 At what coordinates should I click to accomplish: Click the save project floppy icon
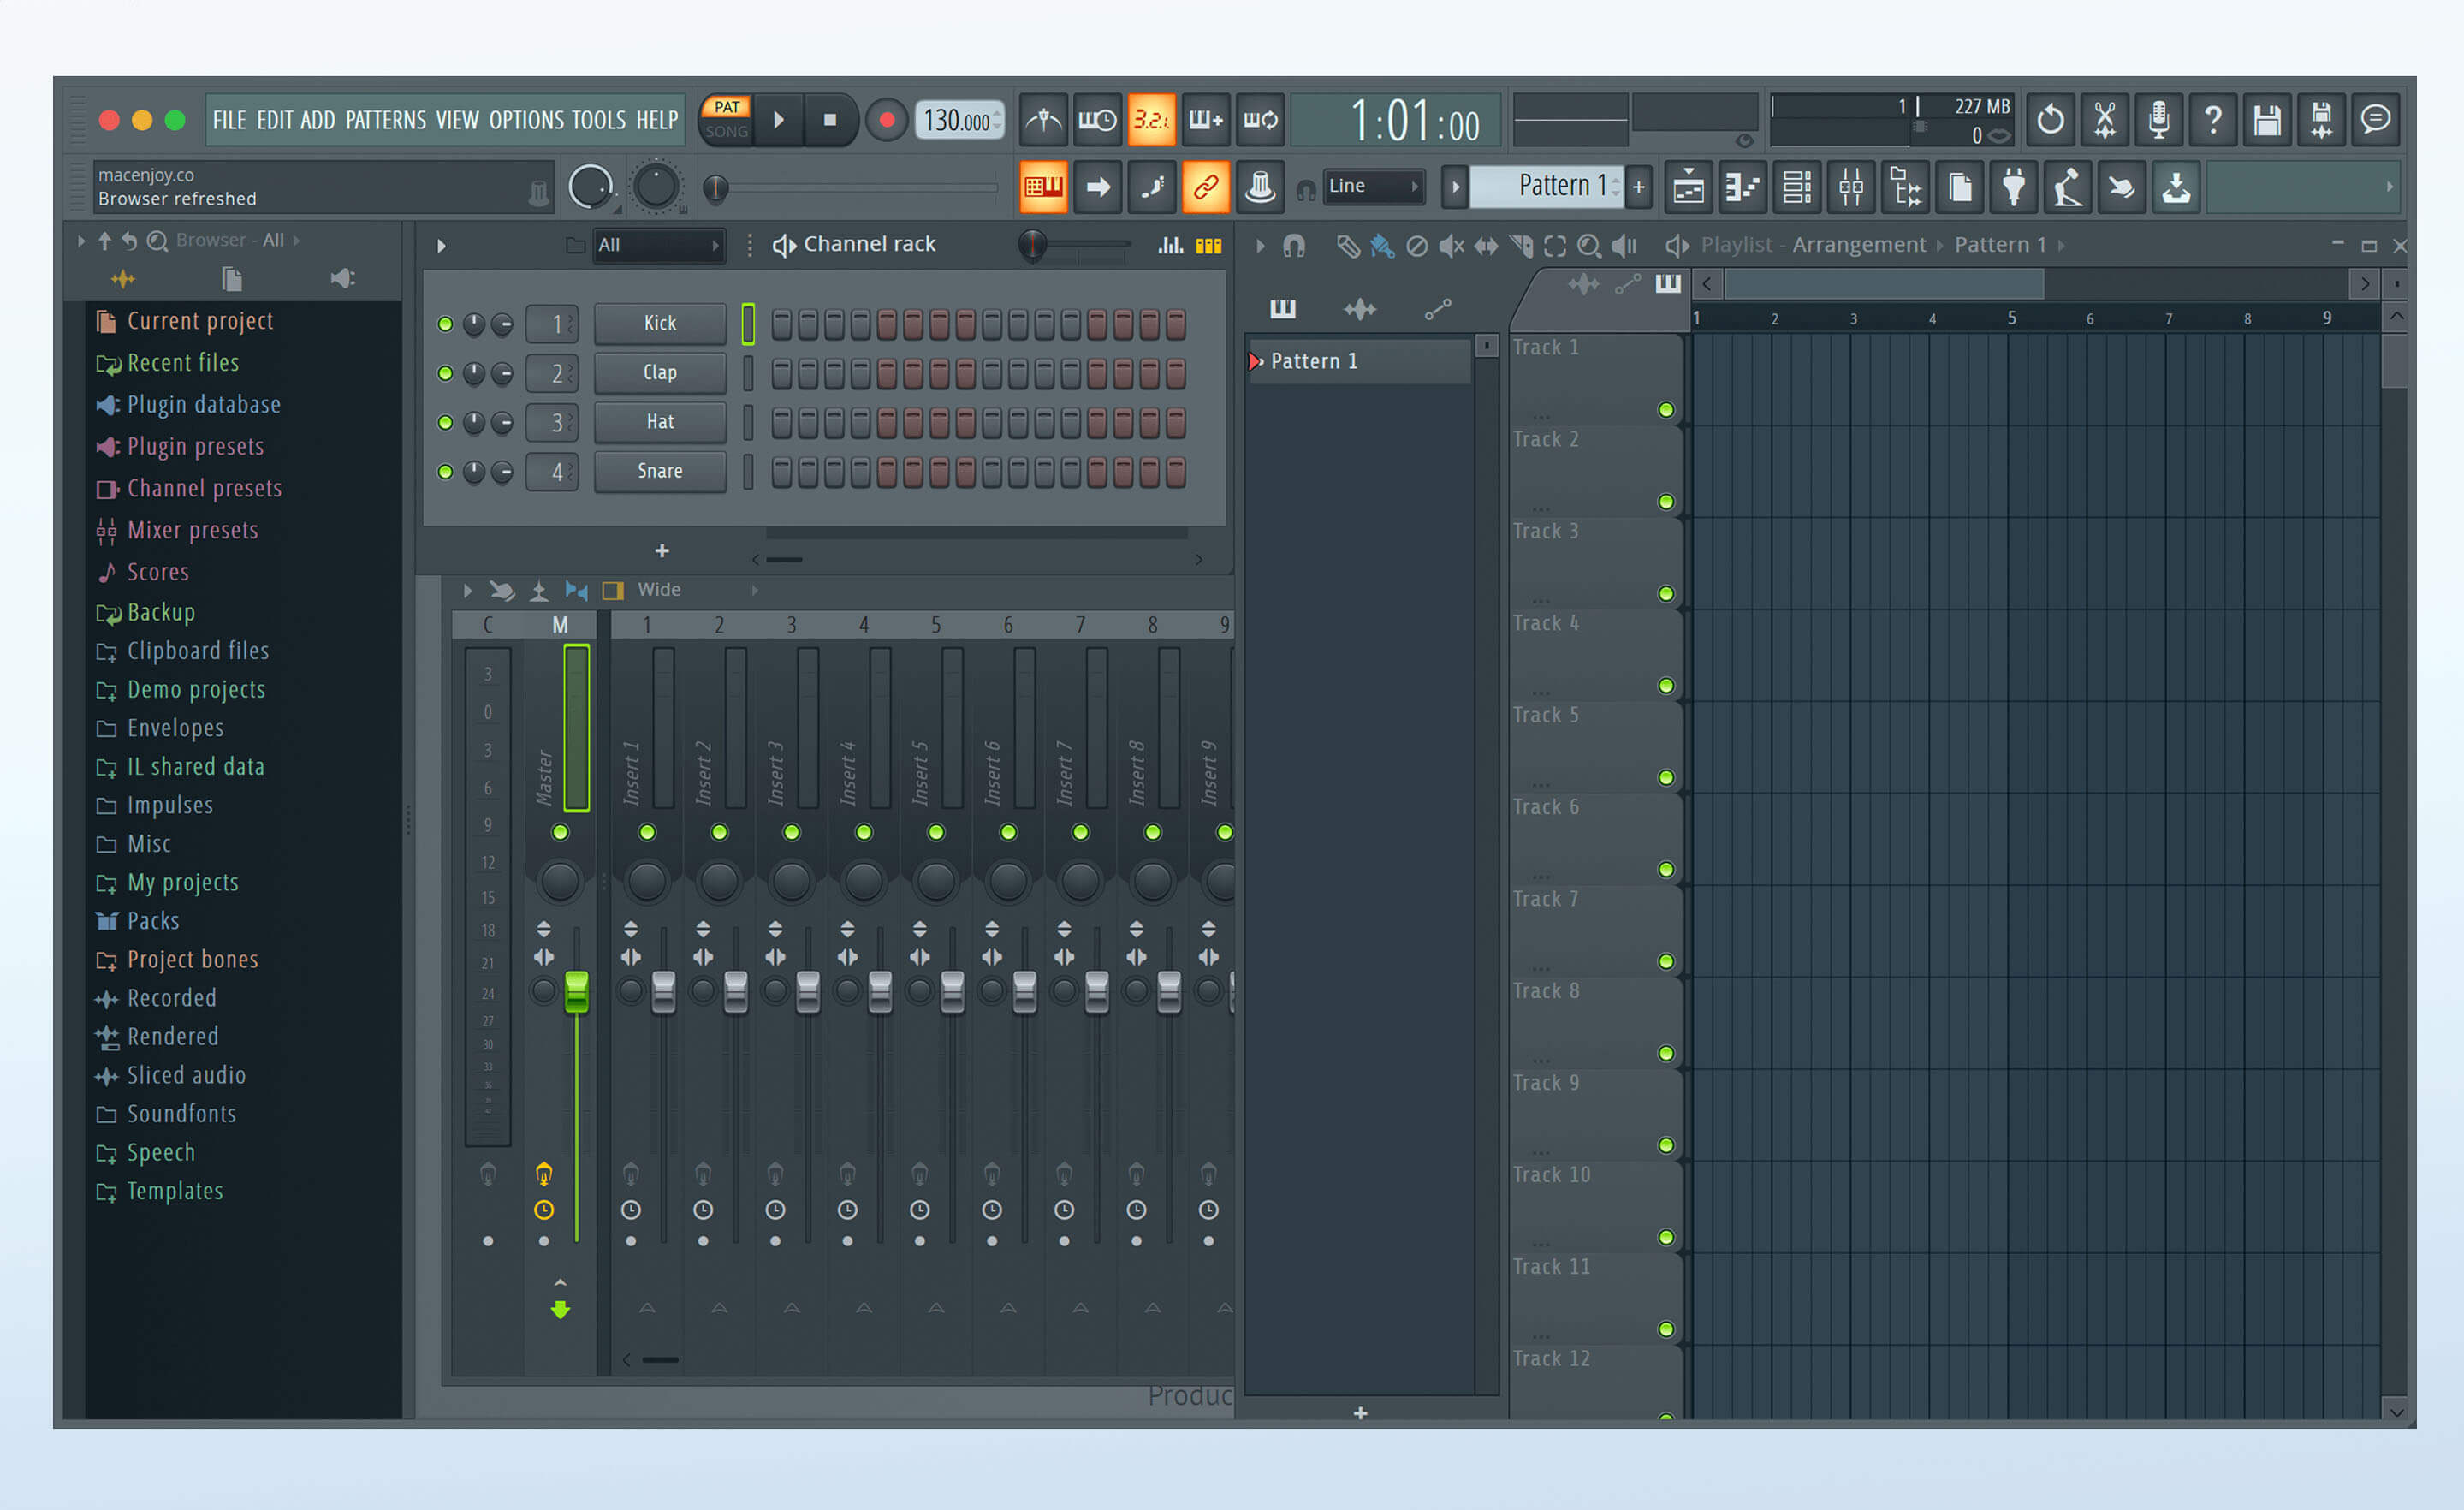[2266, 120]
